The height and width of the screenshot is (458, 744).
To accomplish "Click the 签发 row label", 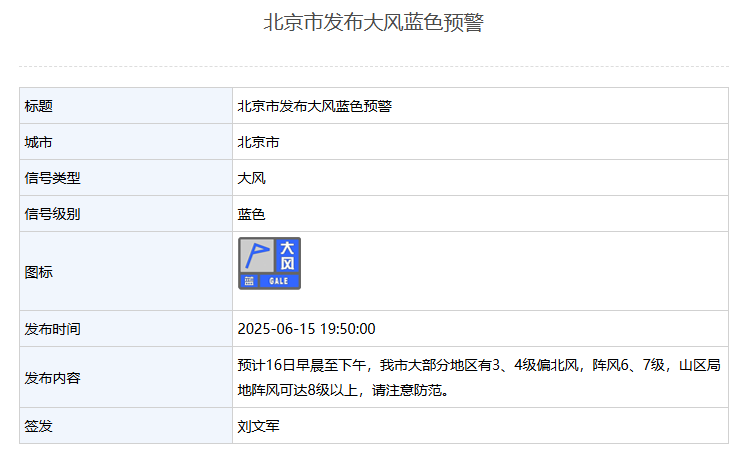I will 38,426.
